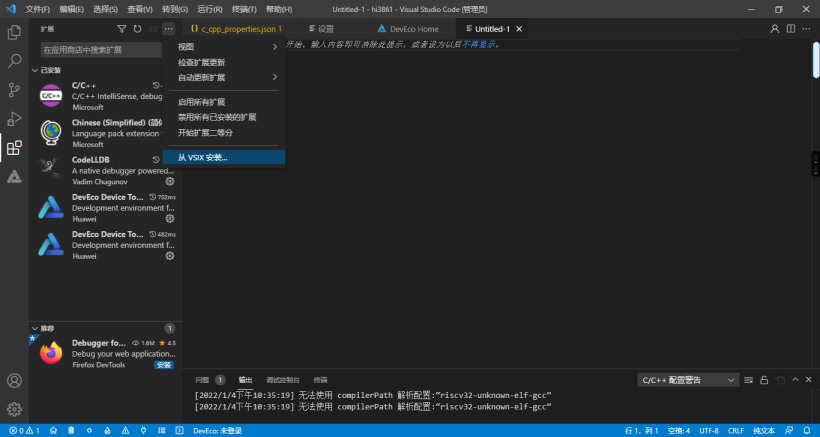Toggle output scroll lock icon
The height and width of the screenshot is (437, 820).
pos(764,380)
